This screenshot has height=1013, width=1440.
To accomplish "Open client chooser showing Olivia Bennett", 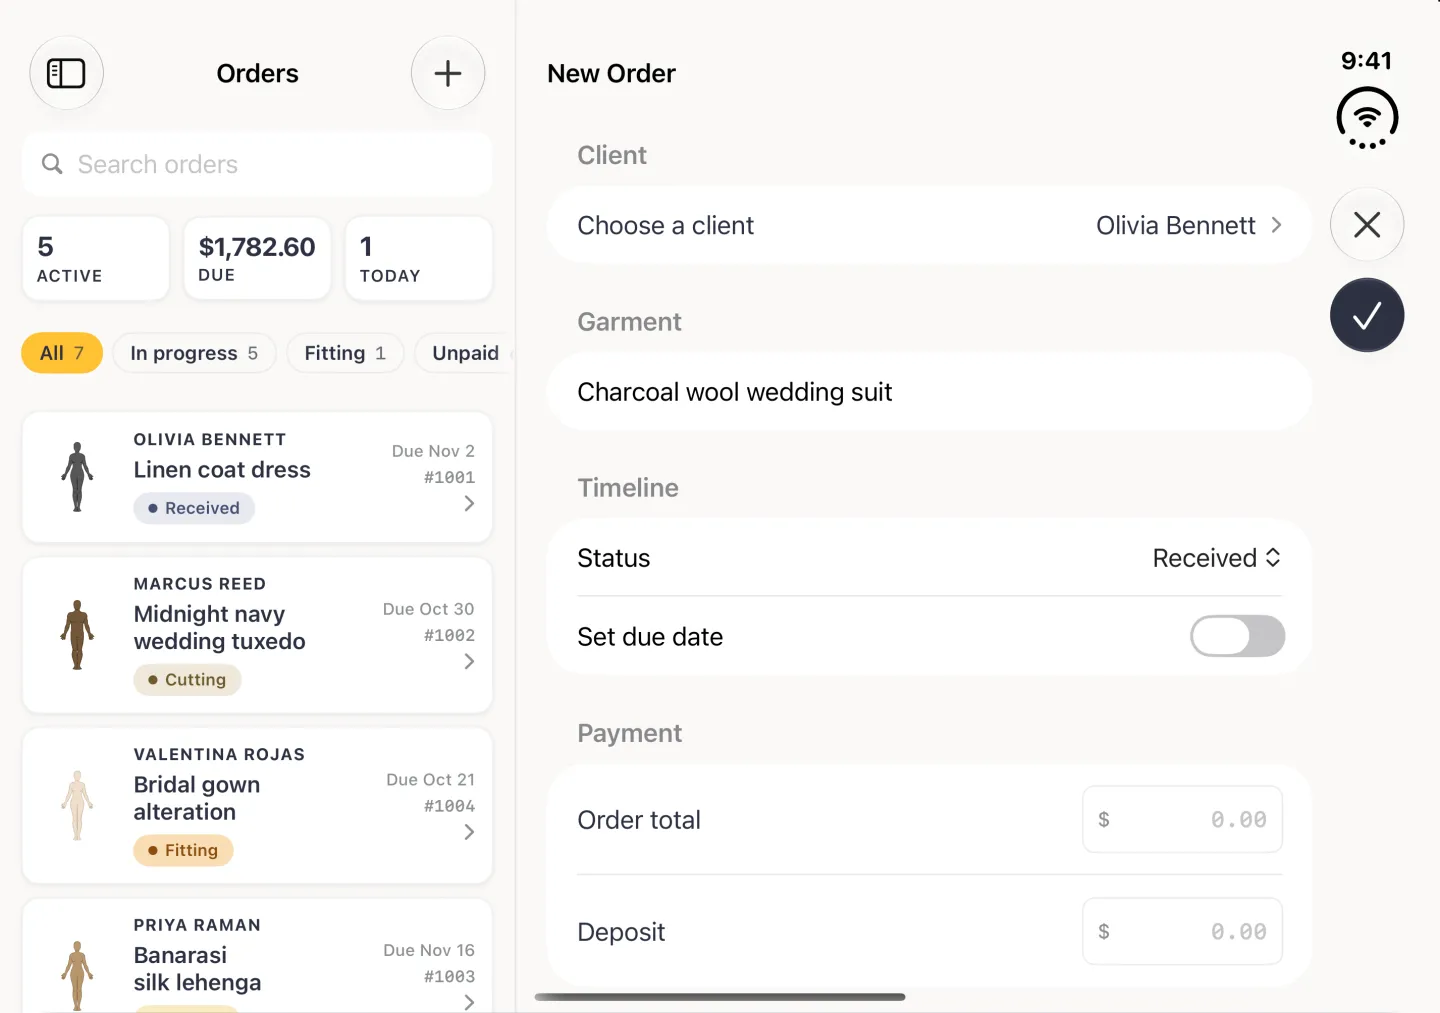I will 930,225.
